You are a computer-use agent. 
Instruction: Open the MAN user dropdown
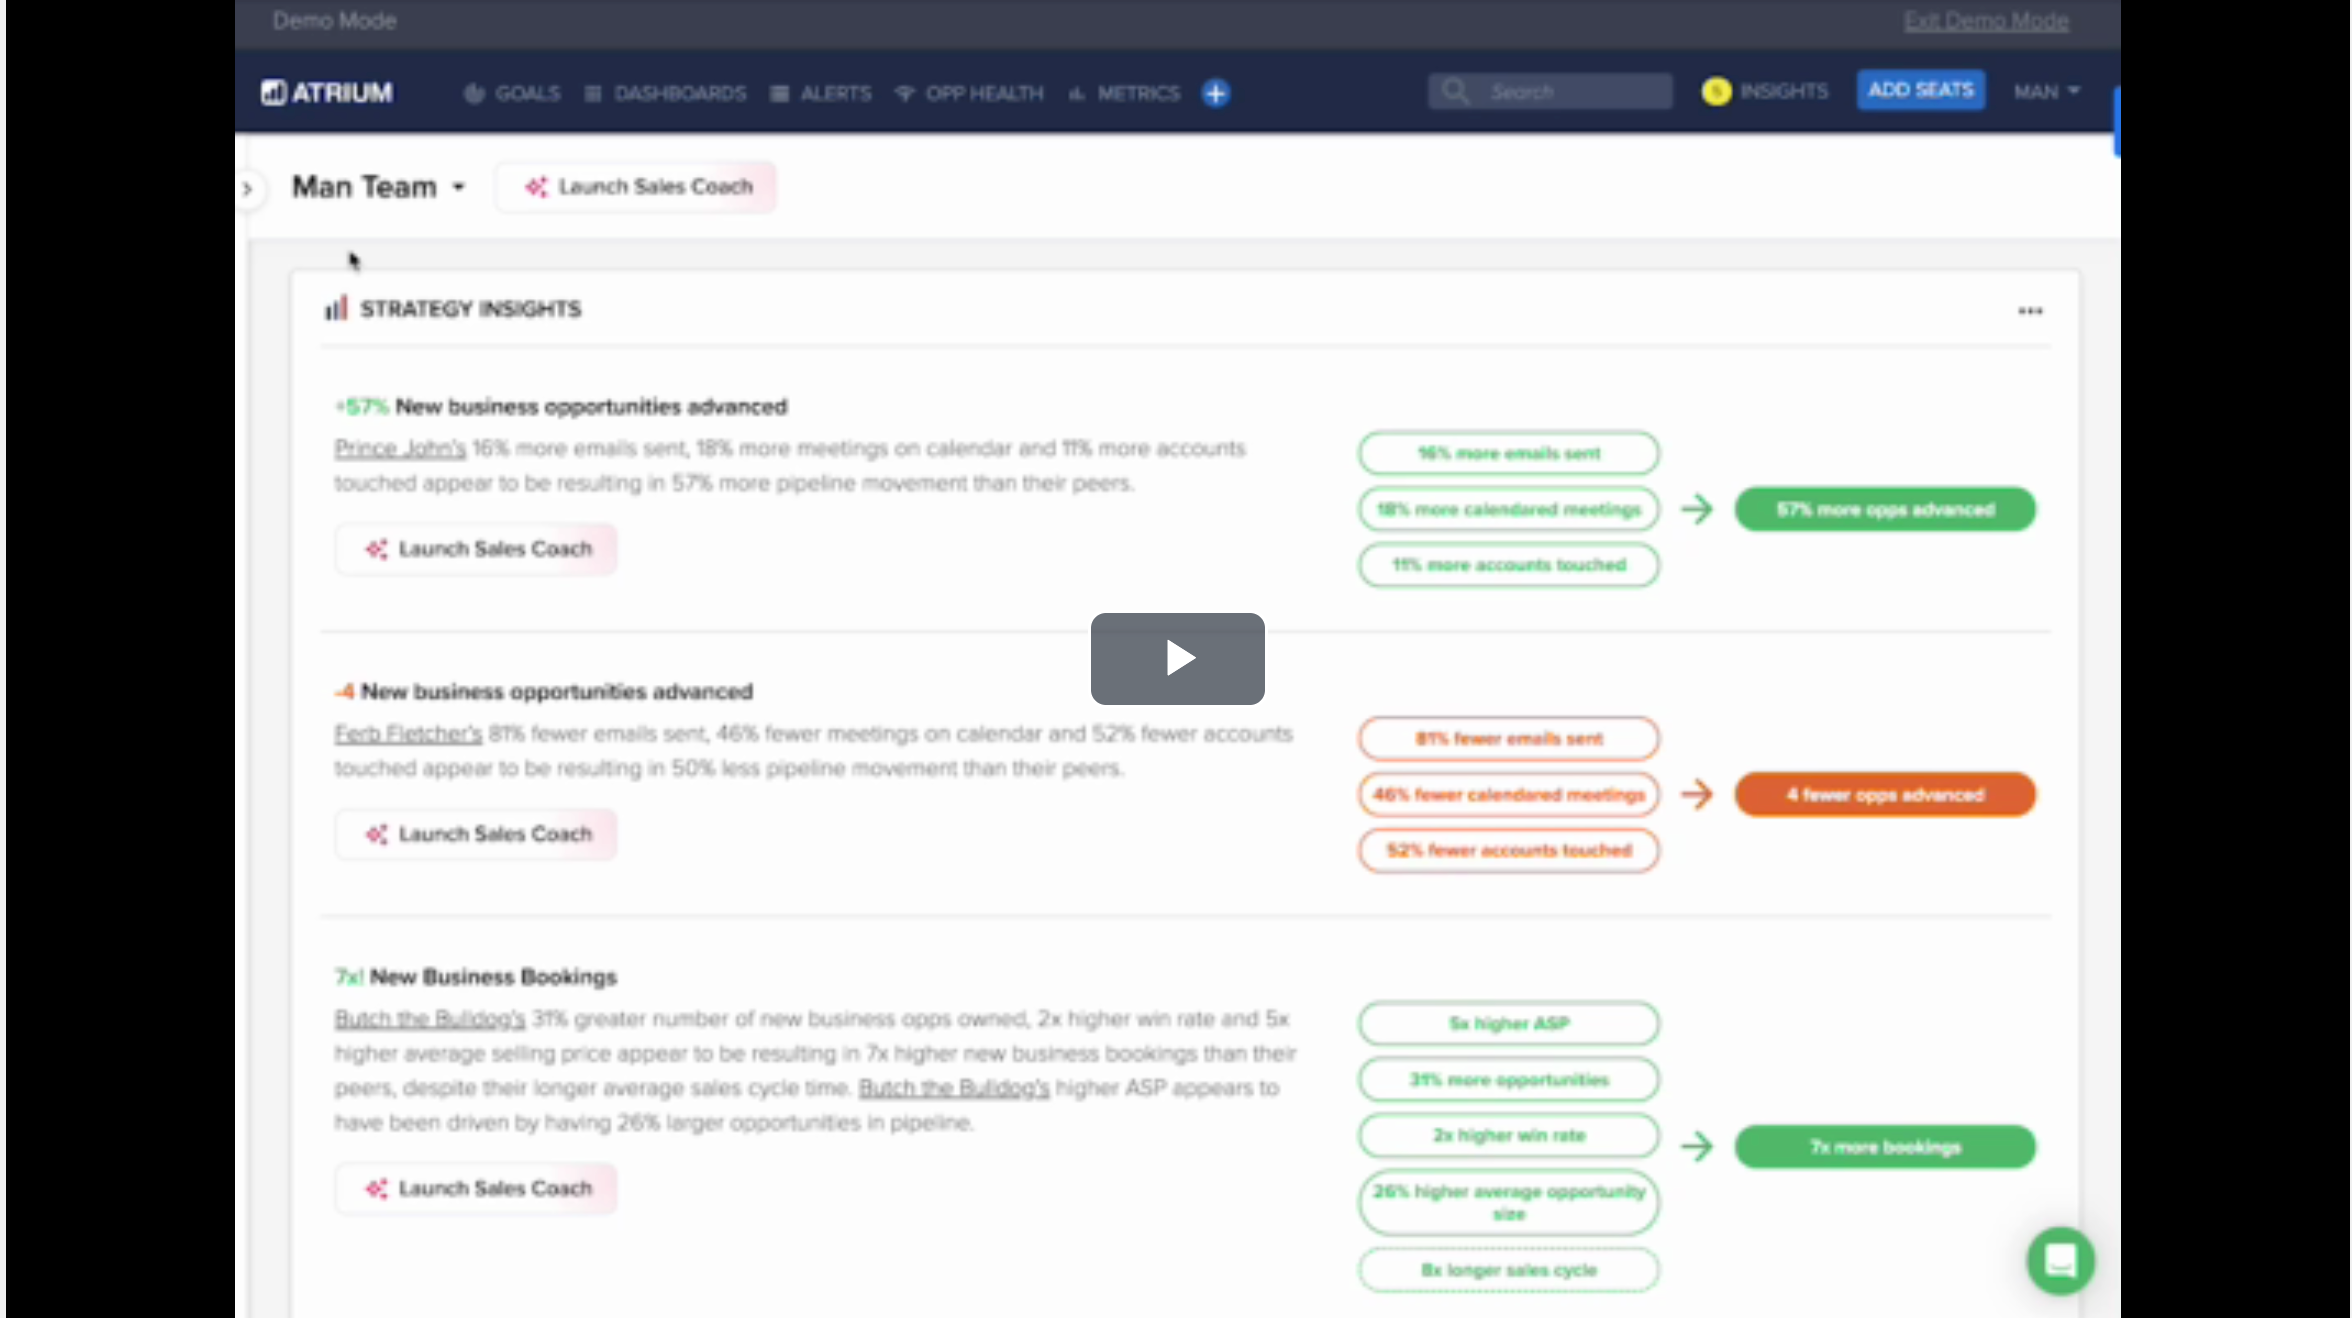point(2046,91)
